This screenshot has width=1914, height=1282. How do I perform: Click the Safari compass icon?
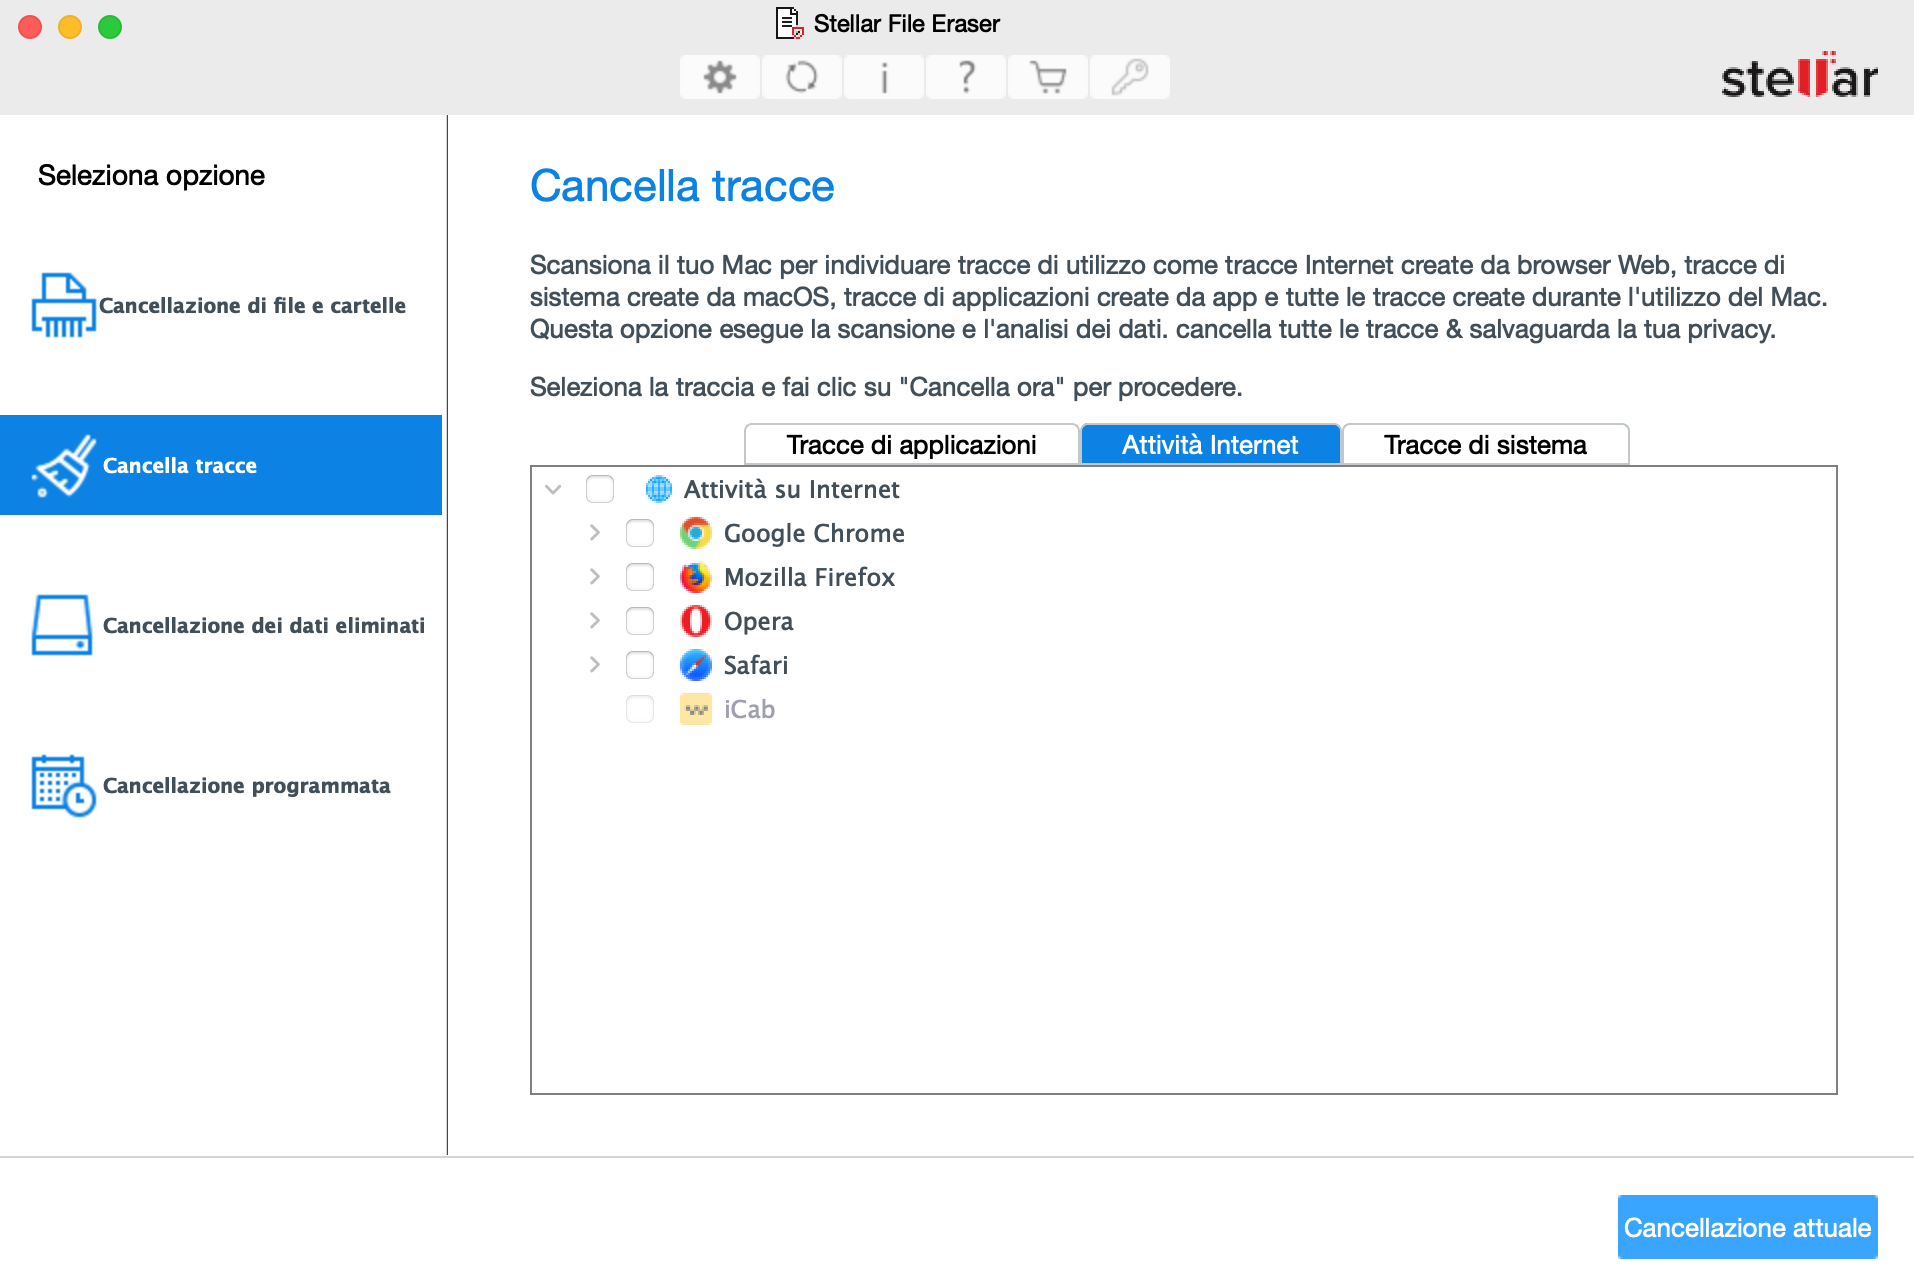tap(695, 665)
